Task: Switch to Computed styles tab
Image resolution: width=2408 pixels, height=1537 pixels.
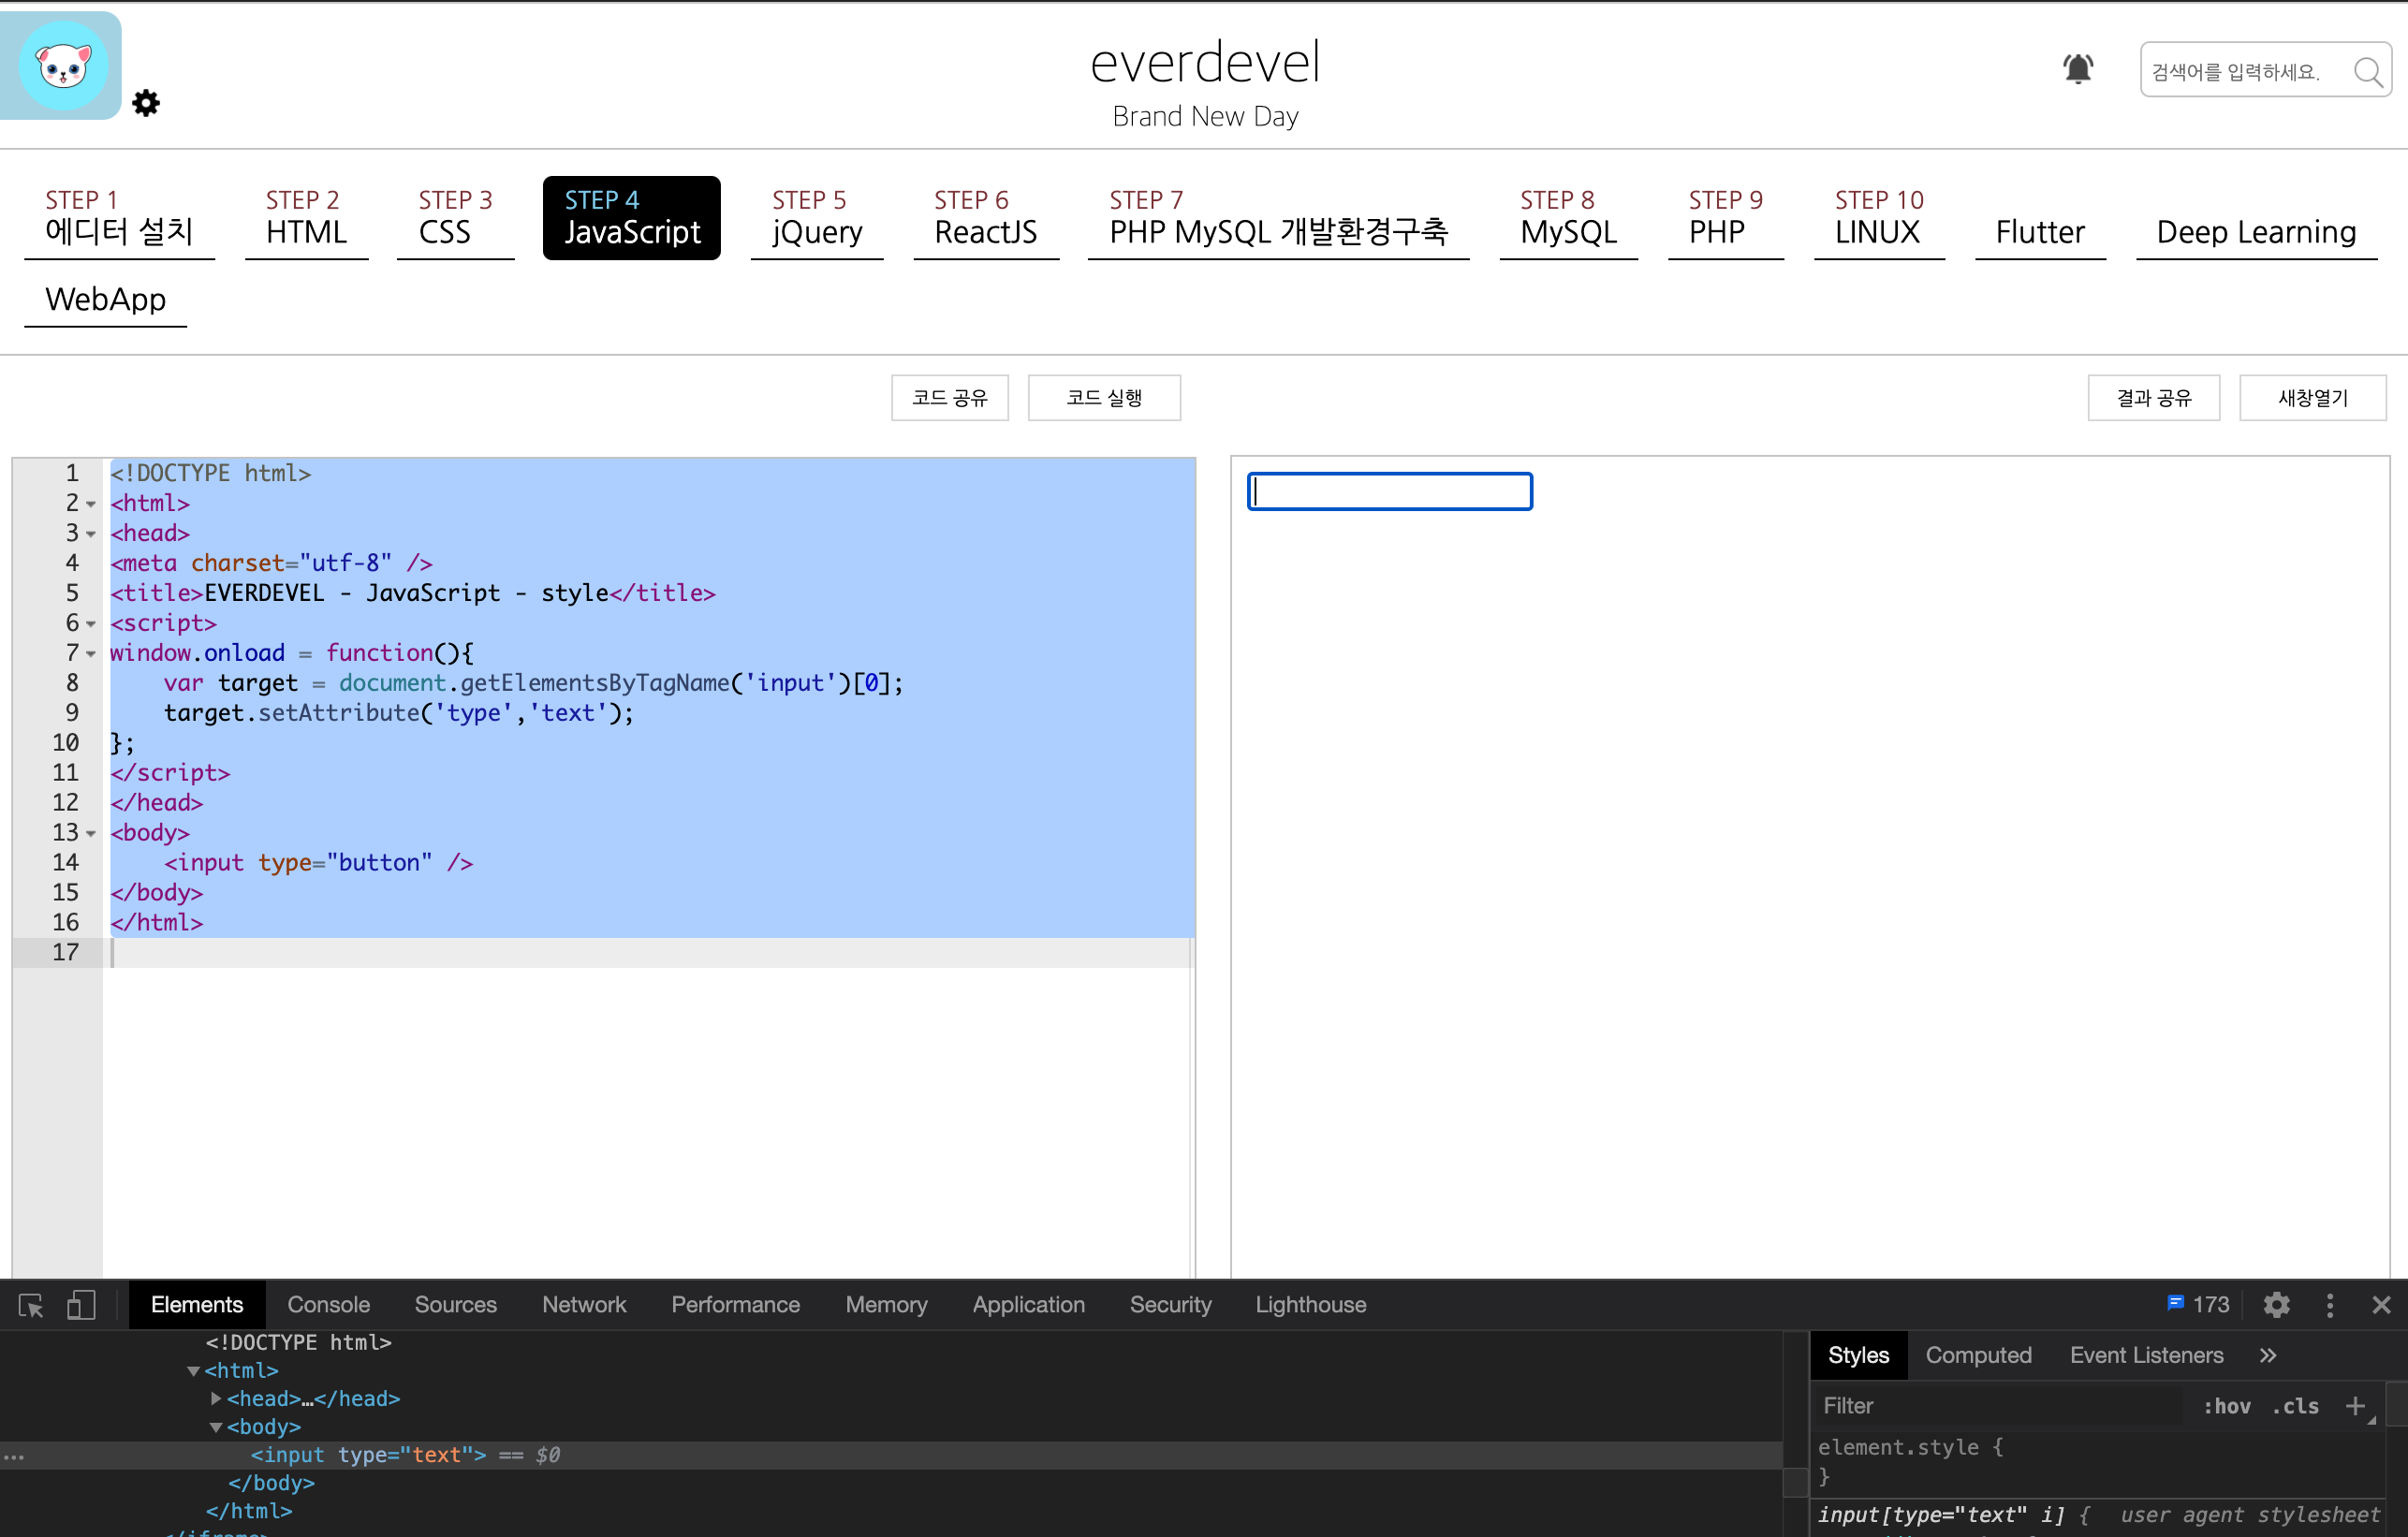Action: pos(1978,1355)
